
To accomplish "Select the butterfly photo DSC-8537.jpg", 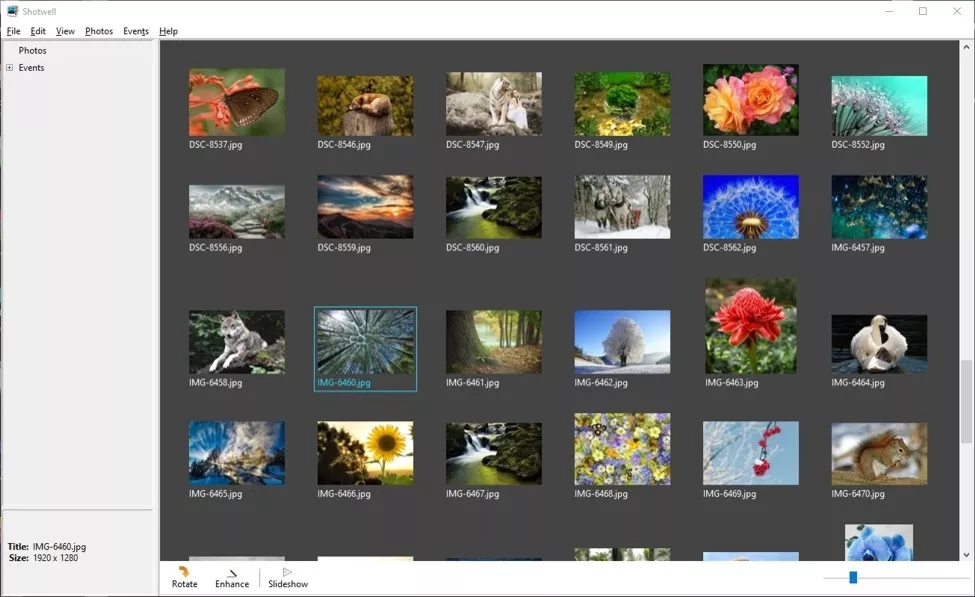I will point(237,102).
